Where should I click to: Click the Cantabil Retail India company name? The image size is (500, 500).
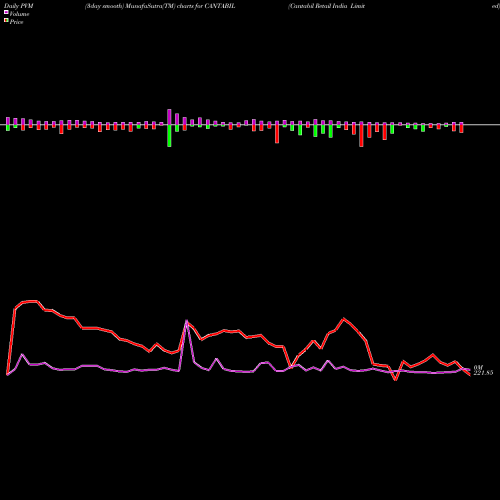coord(327,6)
